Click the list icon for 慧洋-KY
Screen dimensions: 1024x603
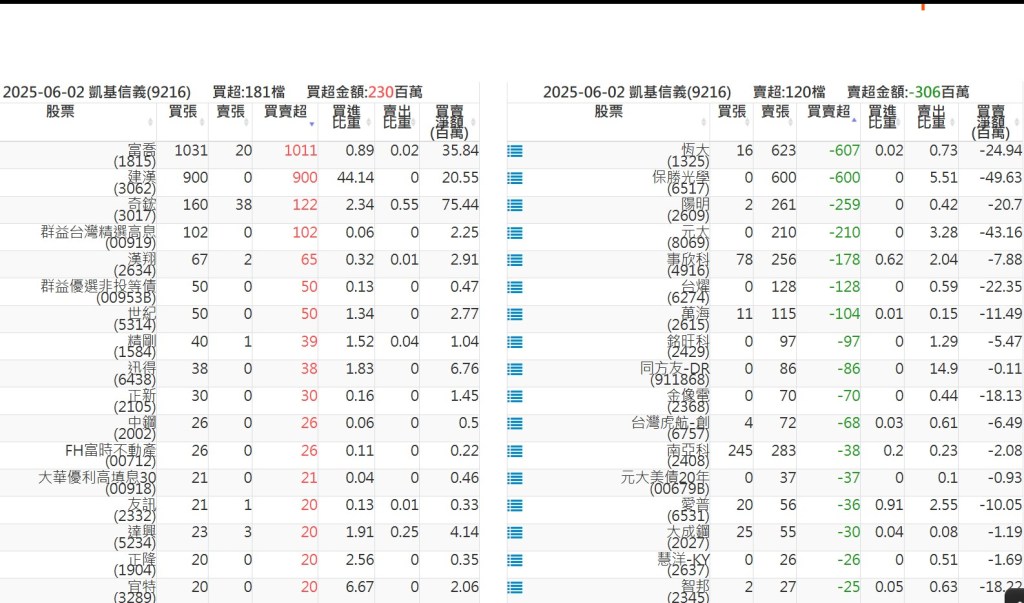[515, 560]
